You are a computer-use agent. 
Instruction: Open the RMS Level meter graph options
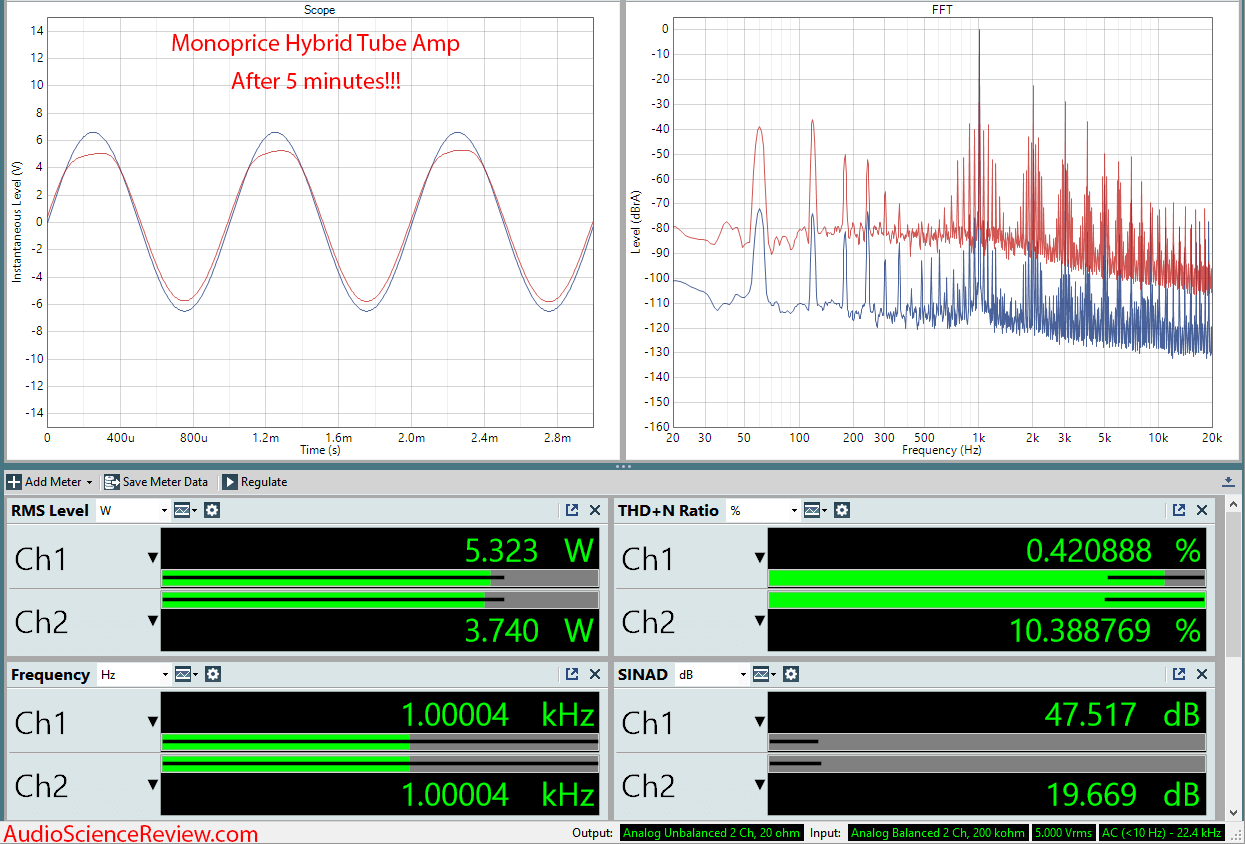(185, 510)
